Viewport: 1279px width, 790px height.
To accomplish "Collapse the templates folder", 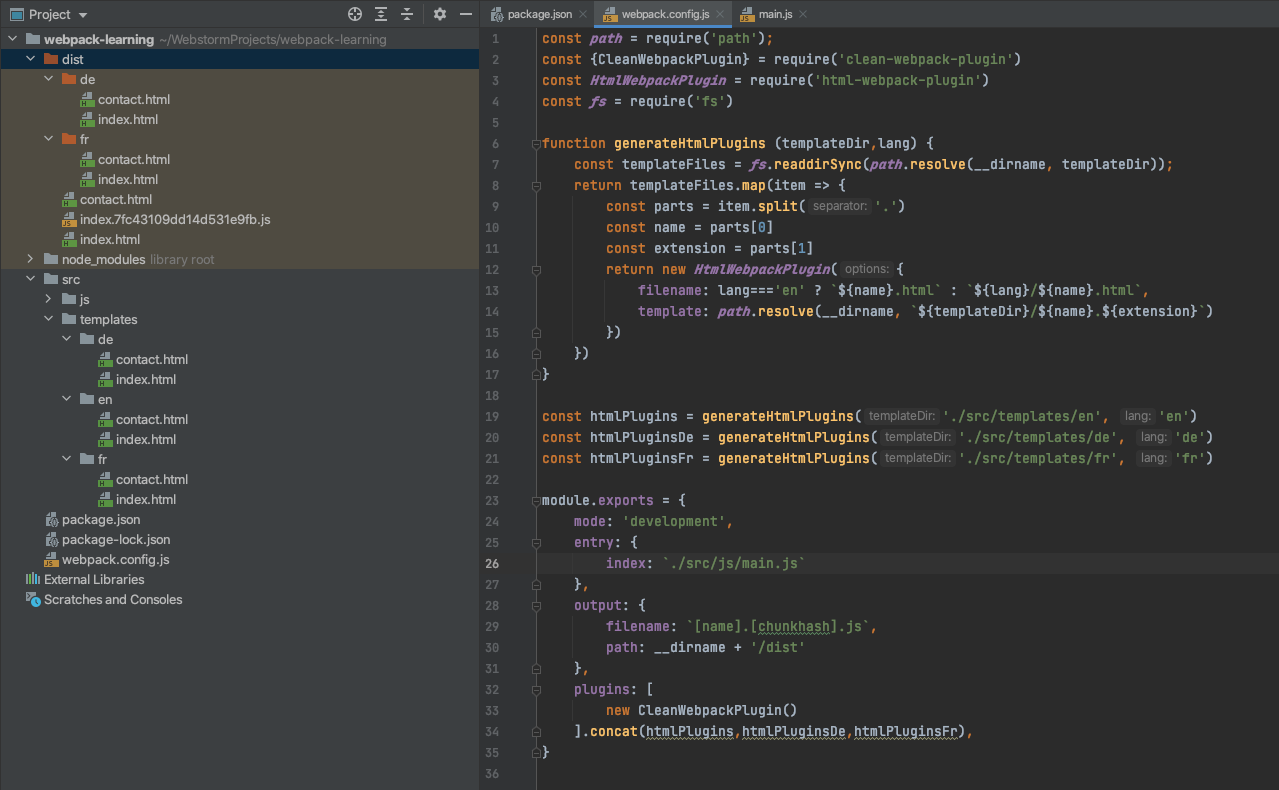I will (49, 320).
